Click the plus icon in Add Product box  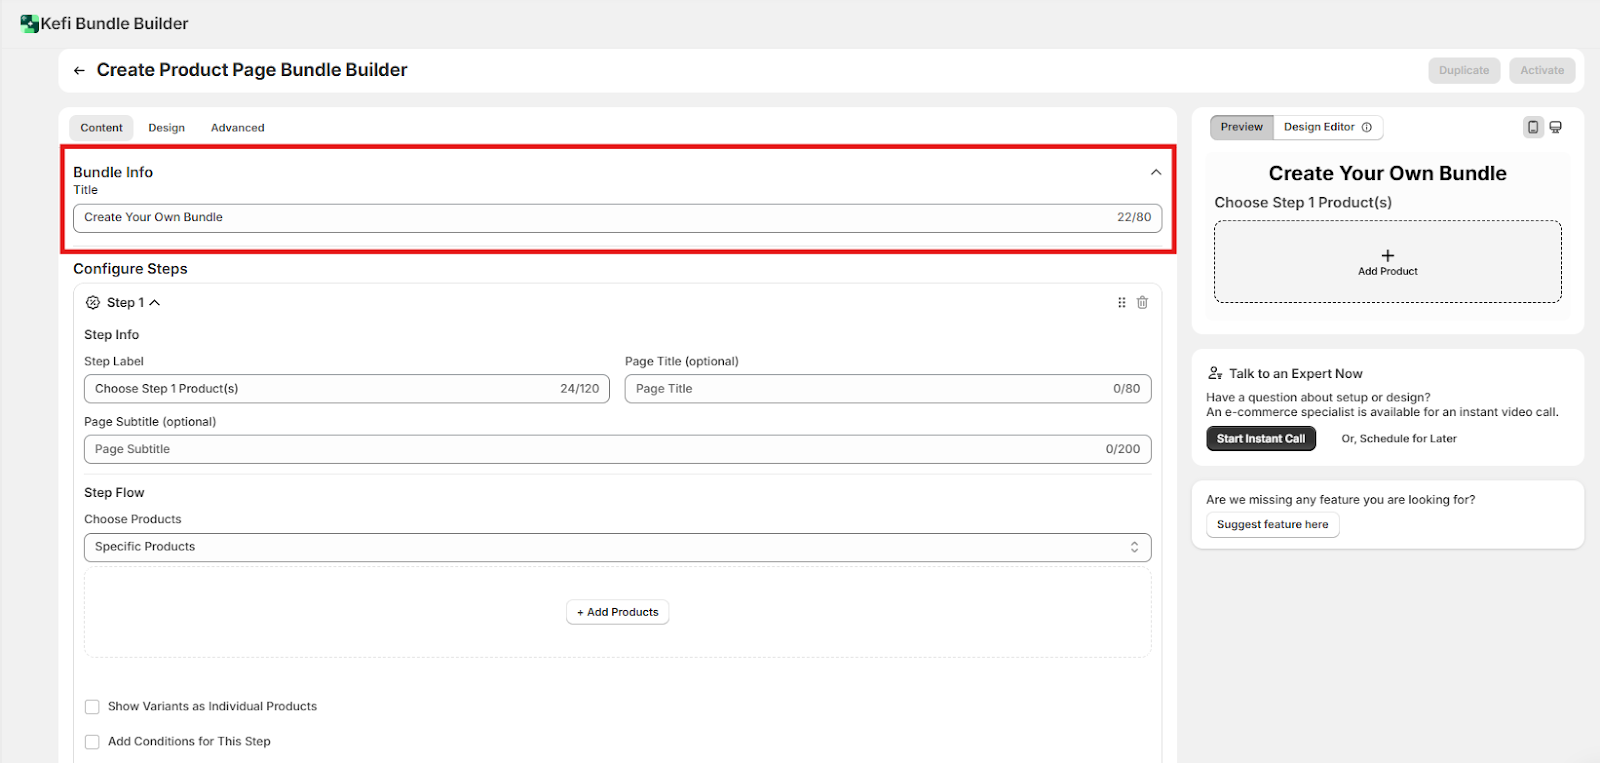pyautogui.click(x=1387, y=256)
